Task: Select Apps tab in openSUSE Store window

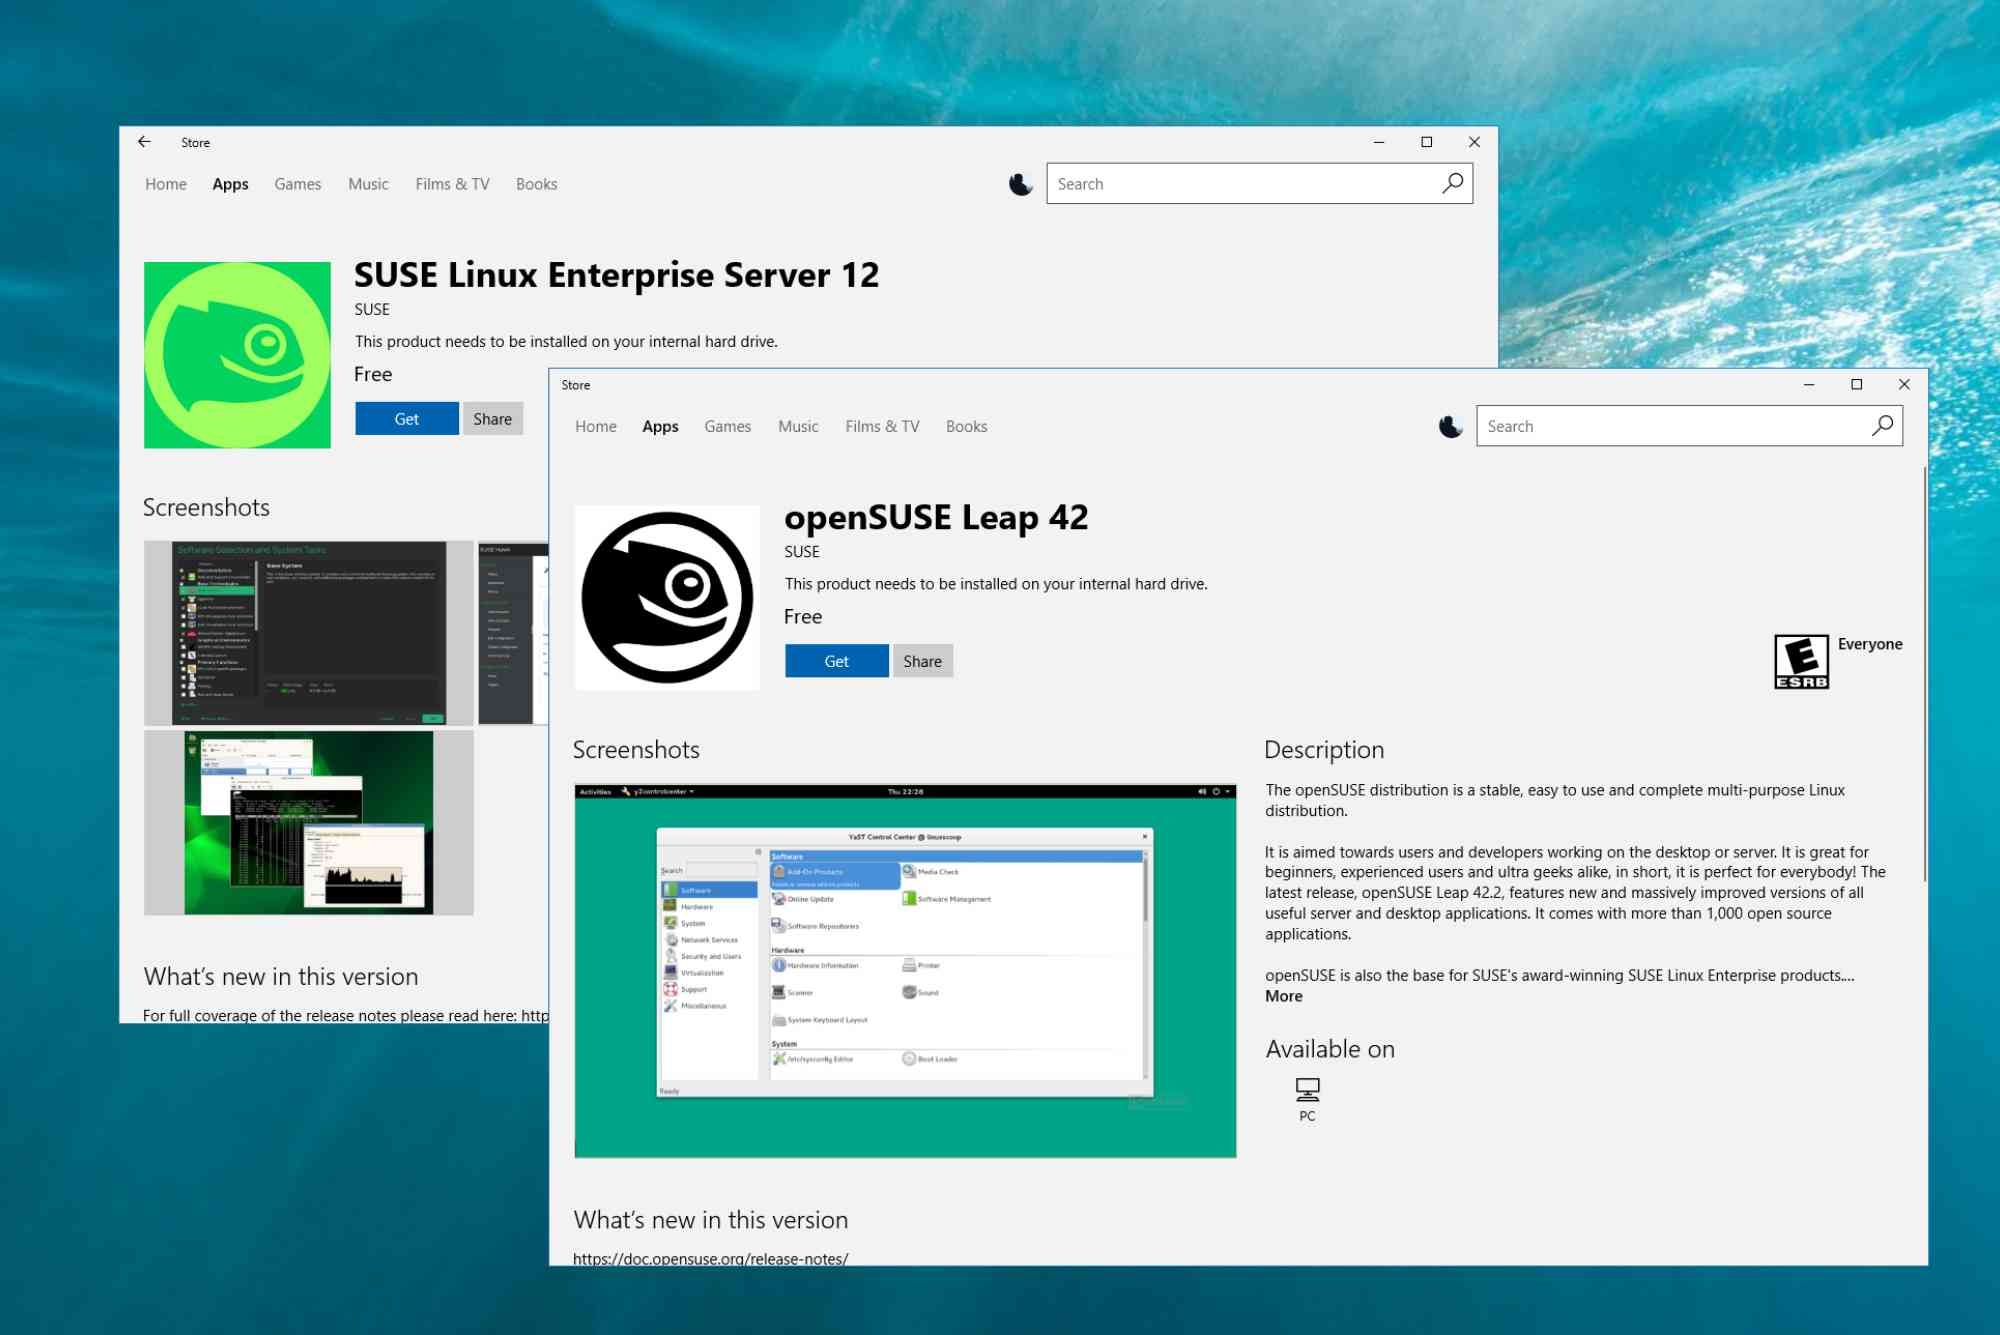Action: tap(660, 426)
